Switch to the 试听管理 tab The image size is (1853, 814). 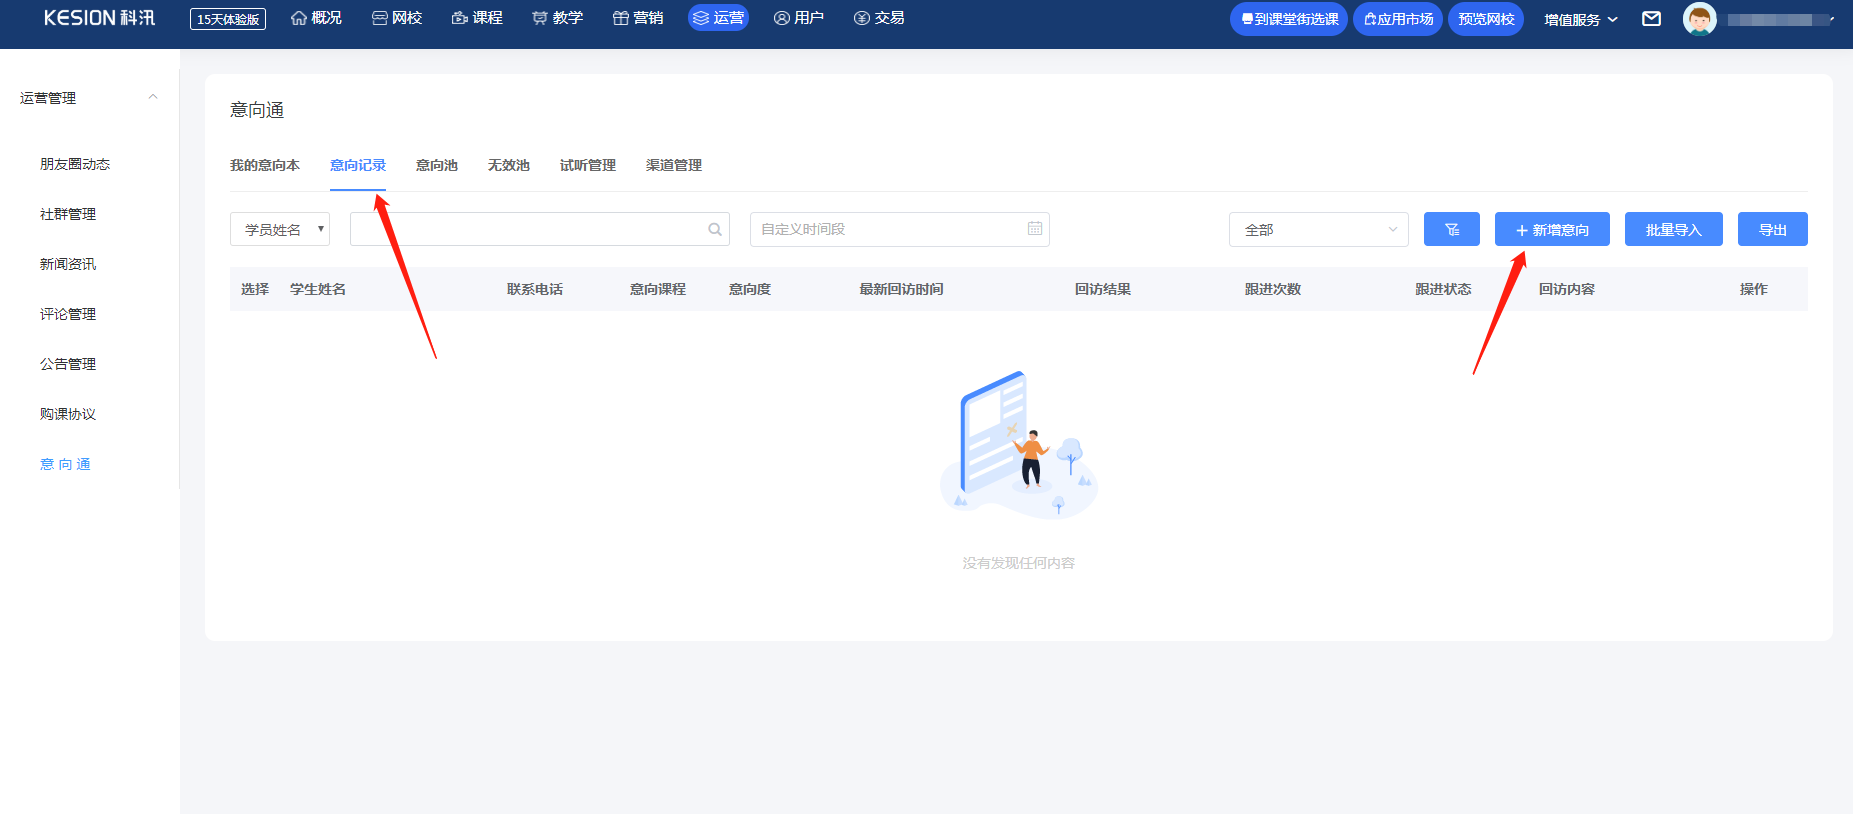(588, 165)
